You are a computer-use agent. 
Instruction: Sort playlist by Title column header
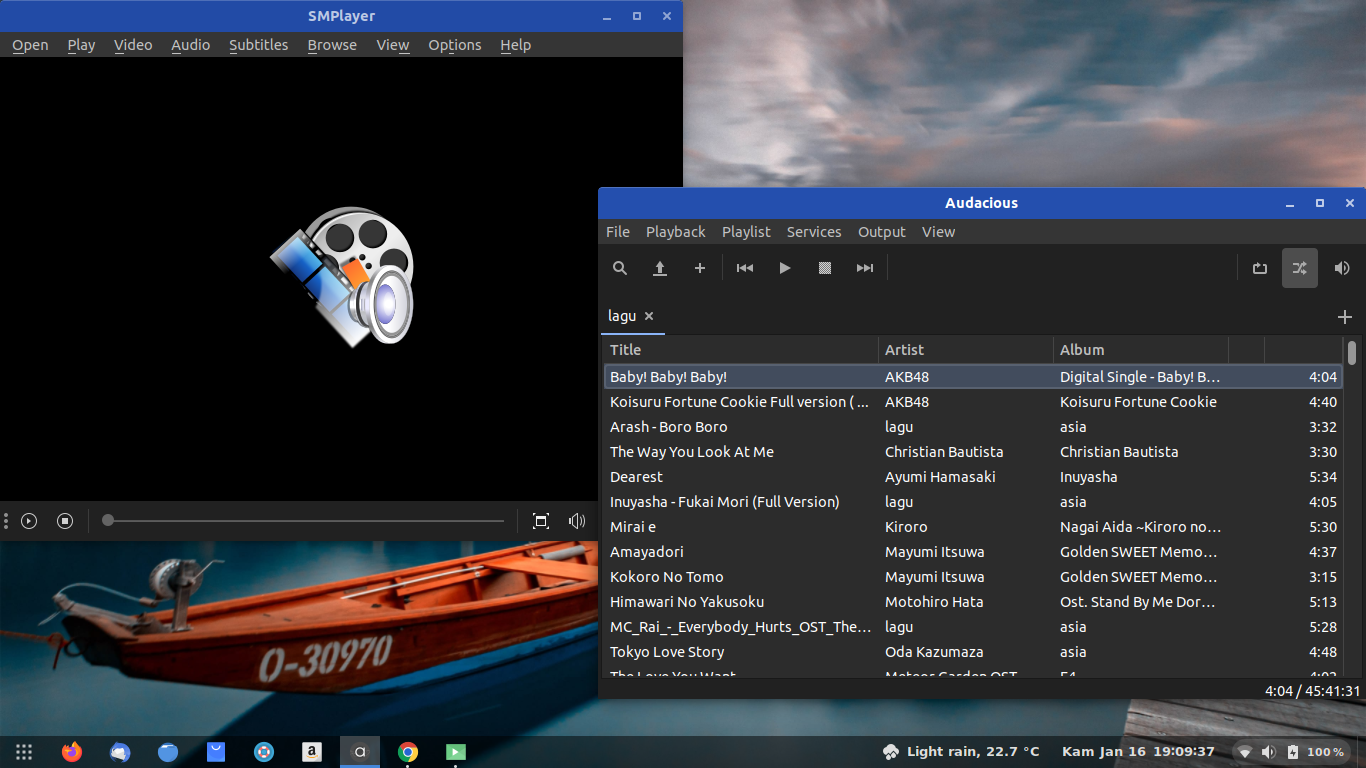click(x=741, y=350)
